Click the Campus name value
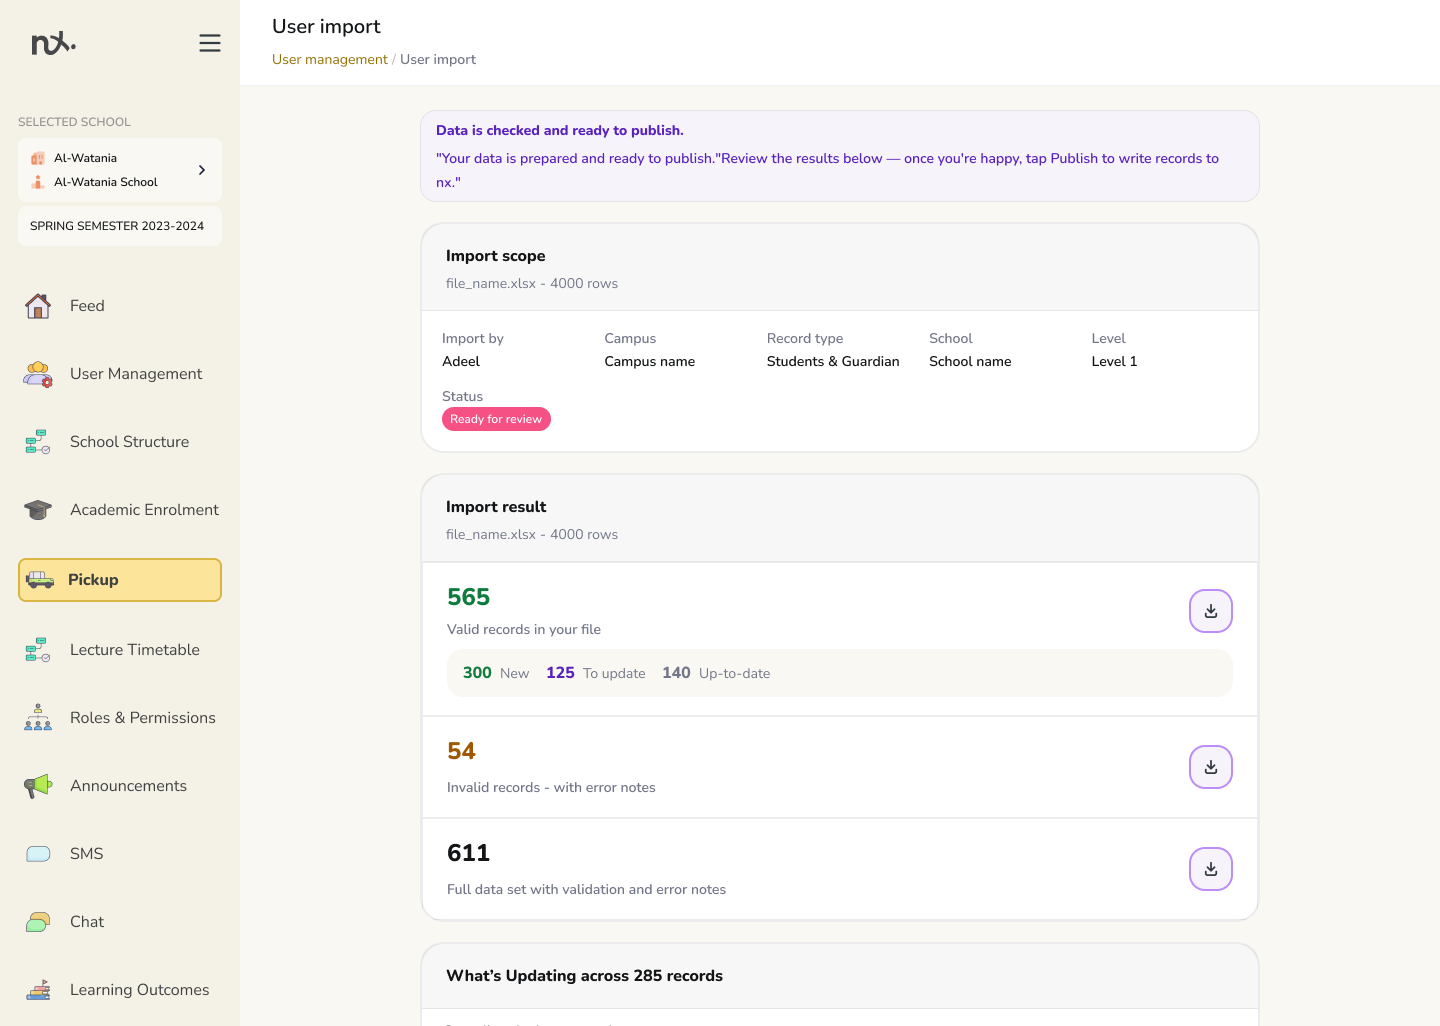The width and height of the screenshot is (1440, 1026). tap(650, 362)
